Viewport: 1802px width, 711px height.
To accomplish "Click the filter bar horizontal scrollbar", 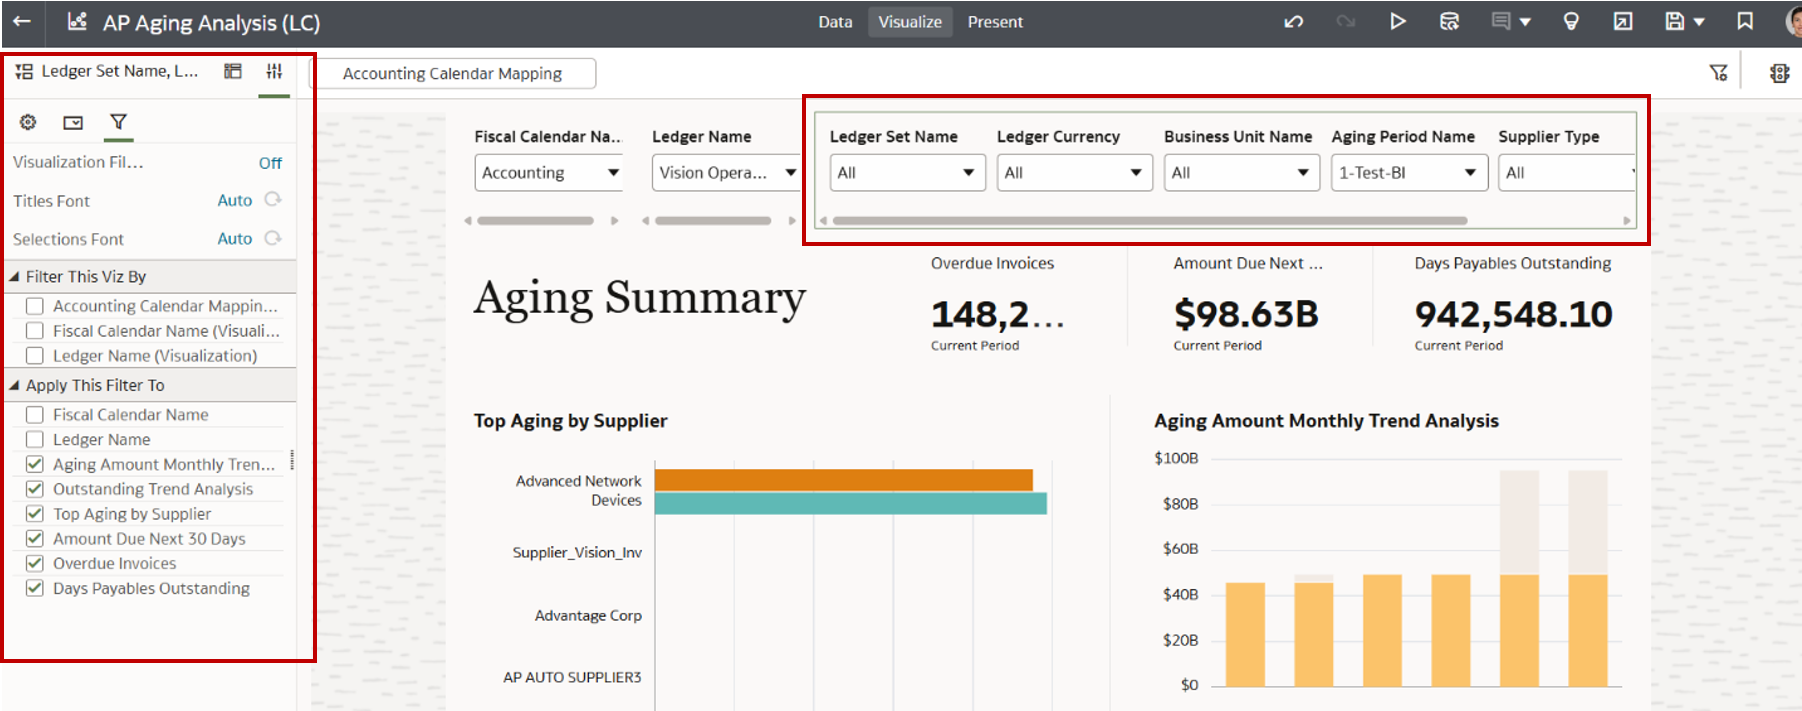I will (1150, 221).
